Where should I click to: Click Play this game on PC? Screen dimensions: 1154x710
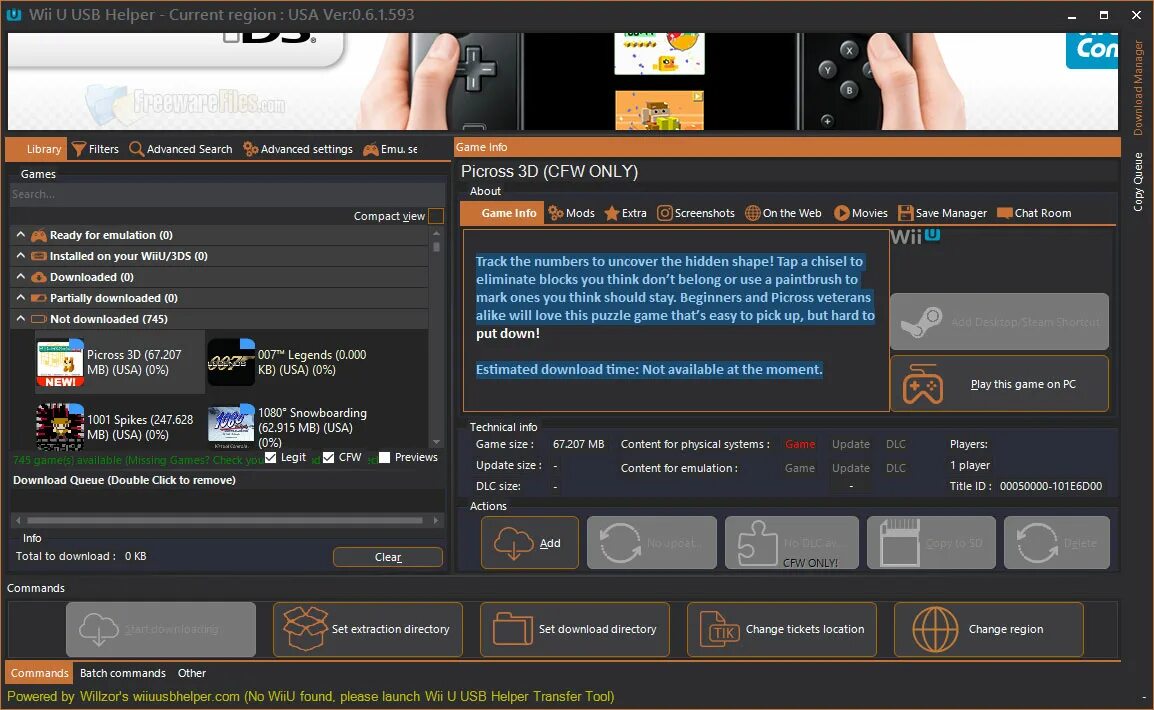click(x=999, y=384)
